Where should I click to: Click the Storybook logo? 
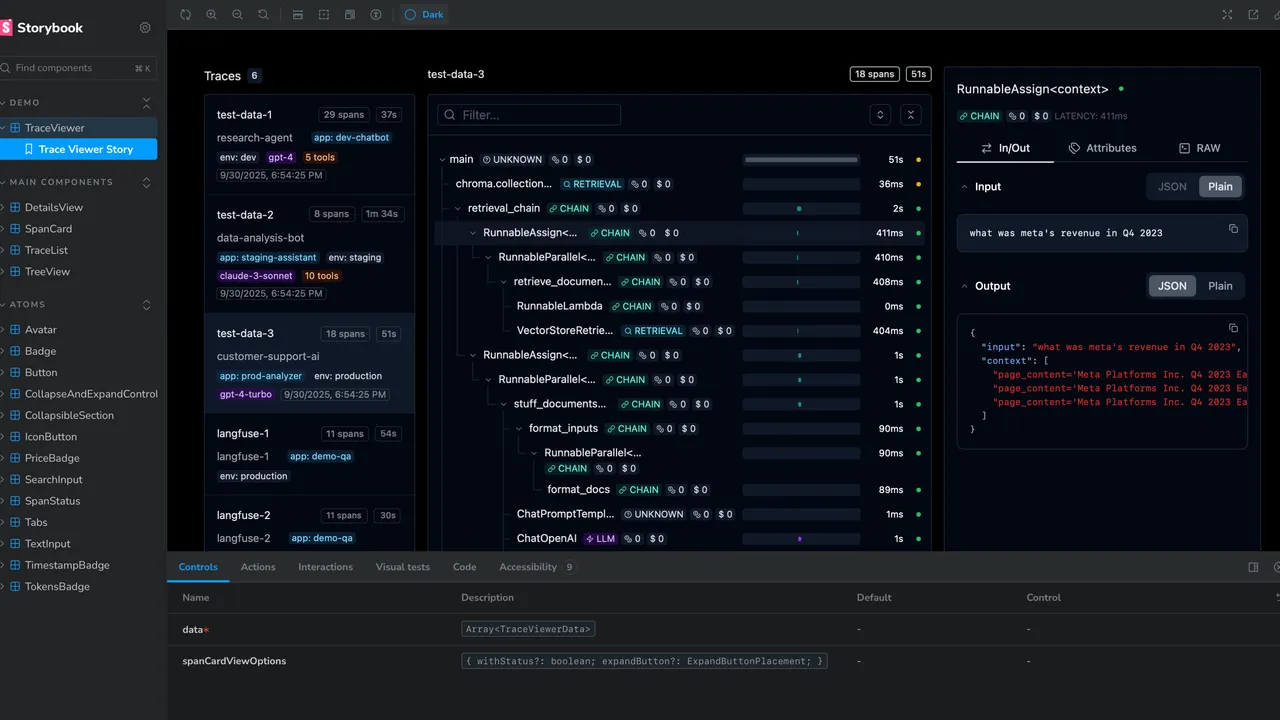coord(41,28)
